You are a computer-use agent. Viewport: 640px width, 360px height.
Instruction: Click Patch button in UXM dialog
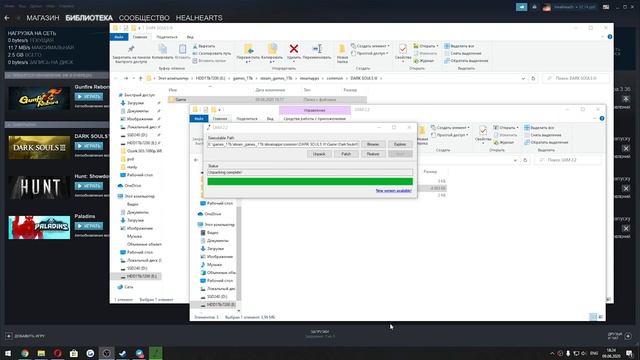346,154
